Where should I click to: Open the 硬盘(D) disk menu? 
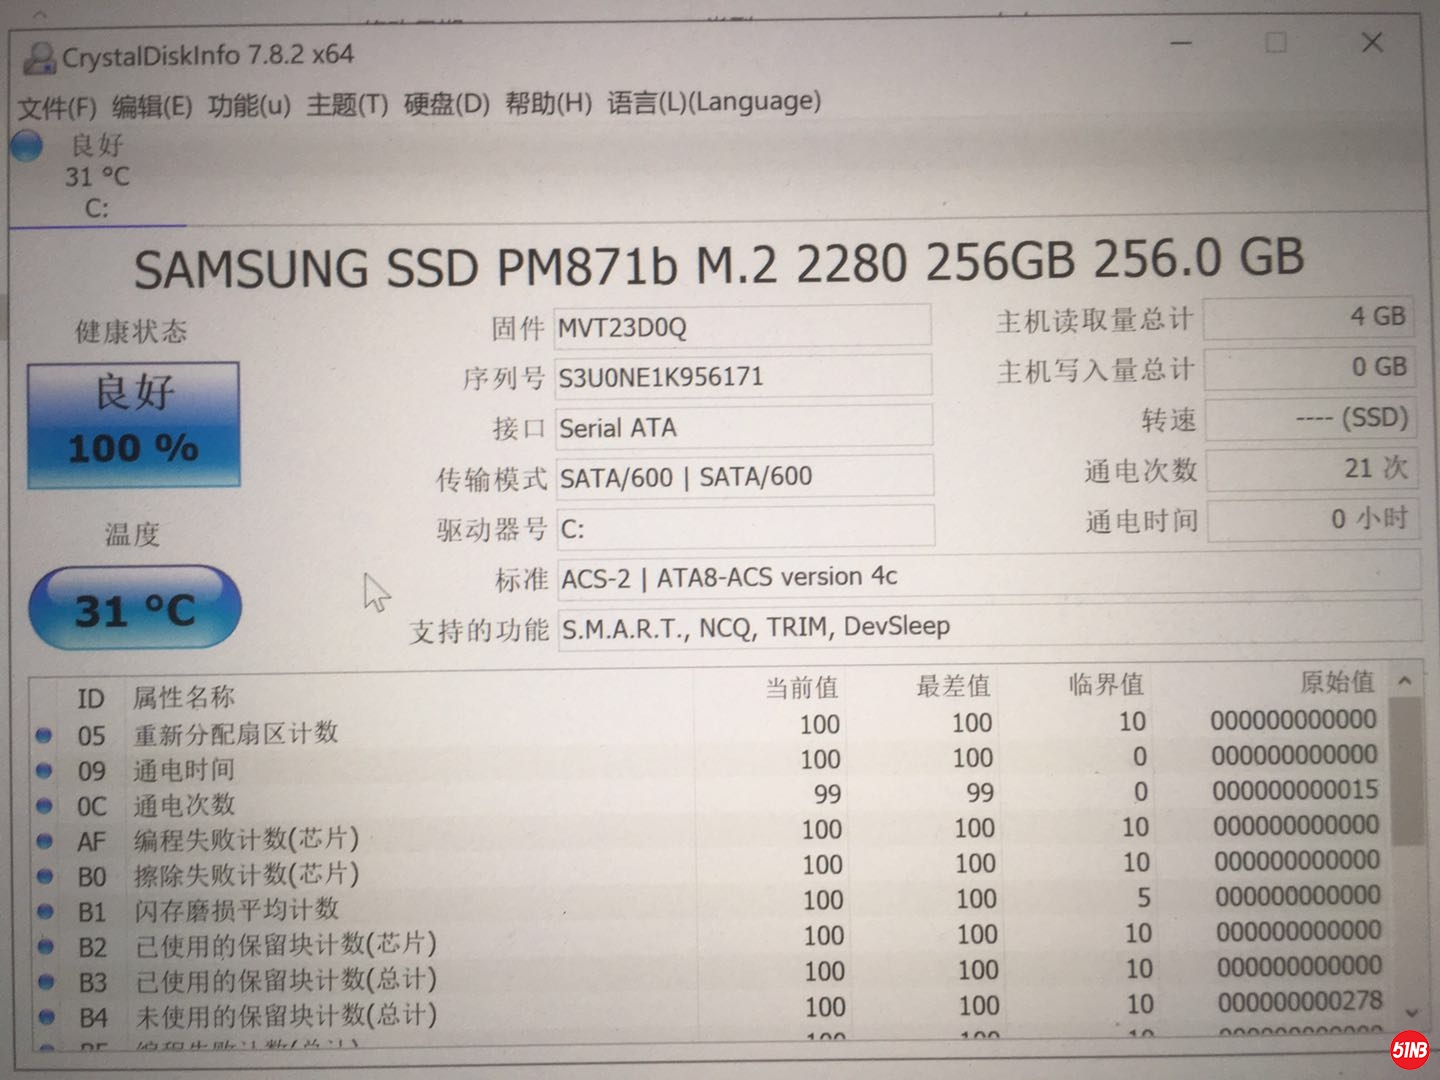(x=446, y=104)
